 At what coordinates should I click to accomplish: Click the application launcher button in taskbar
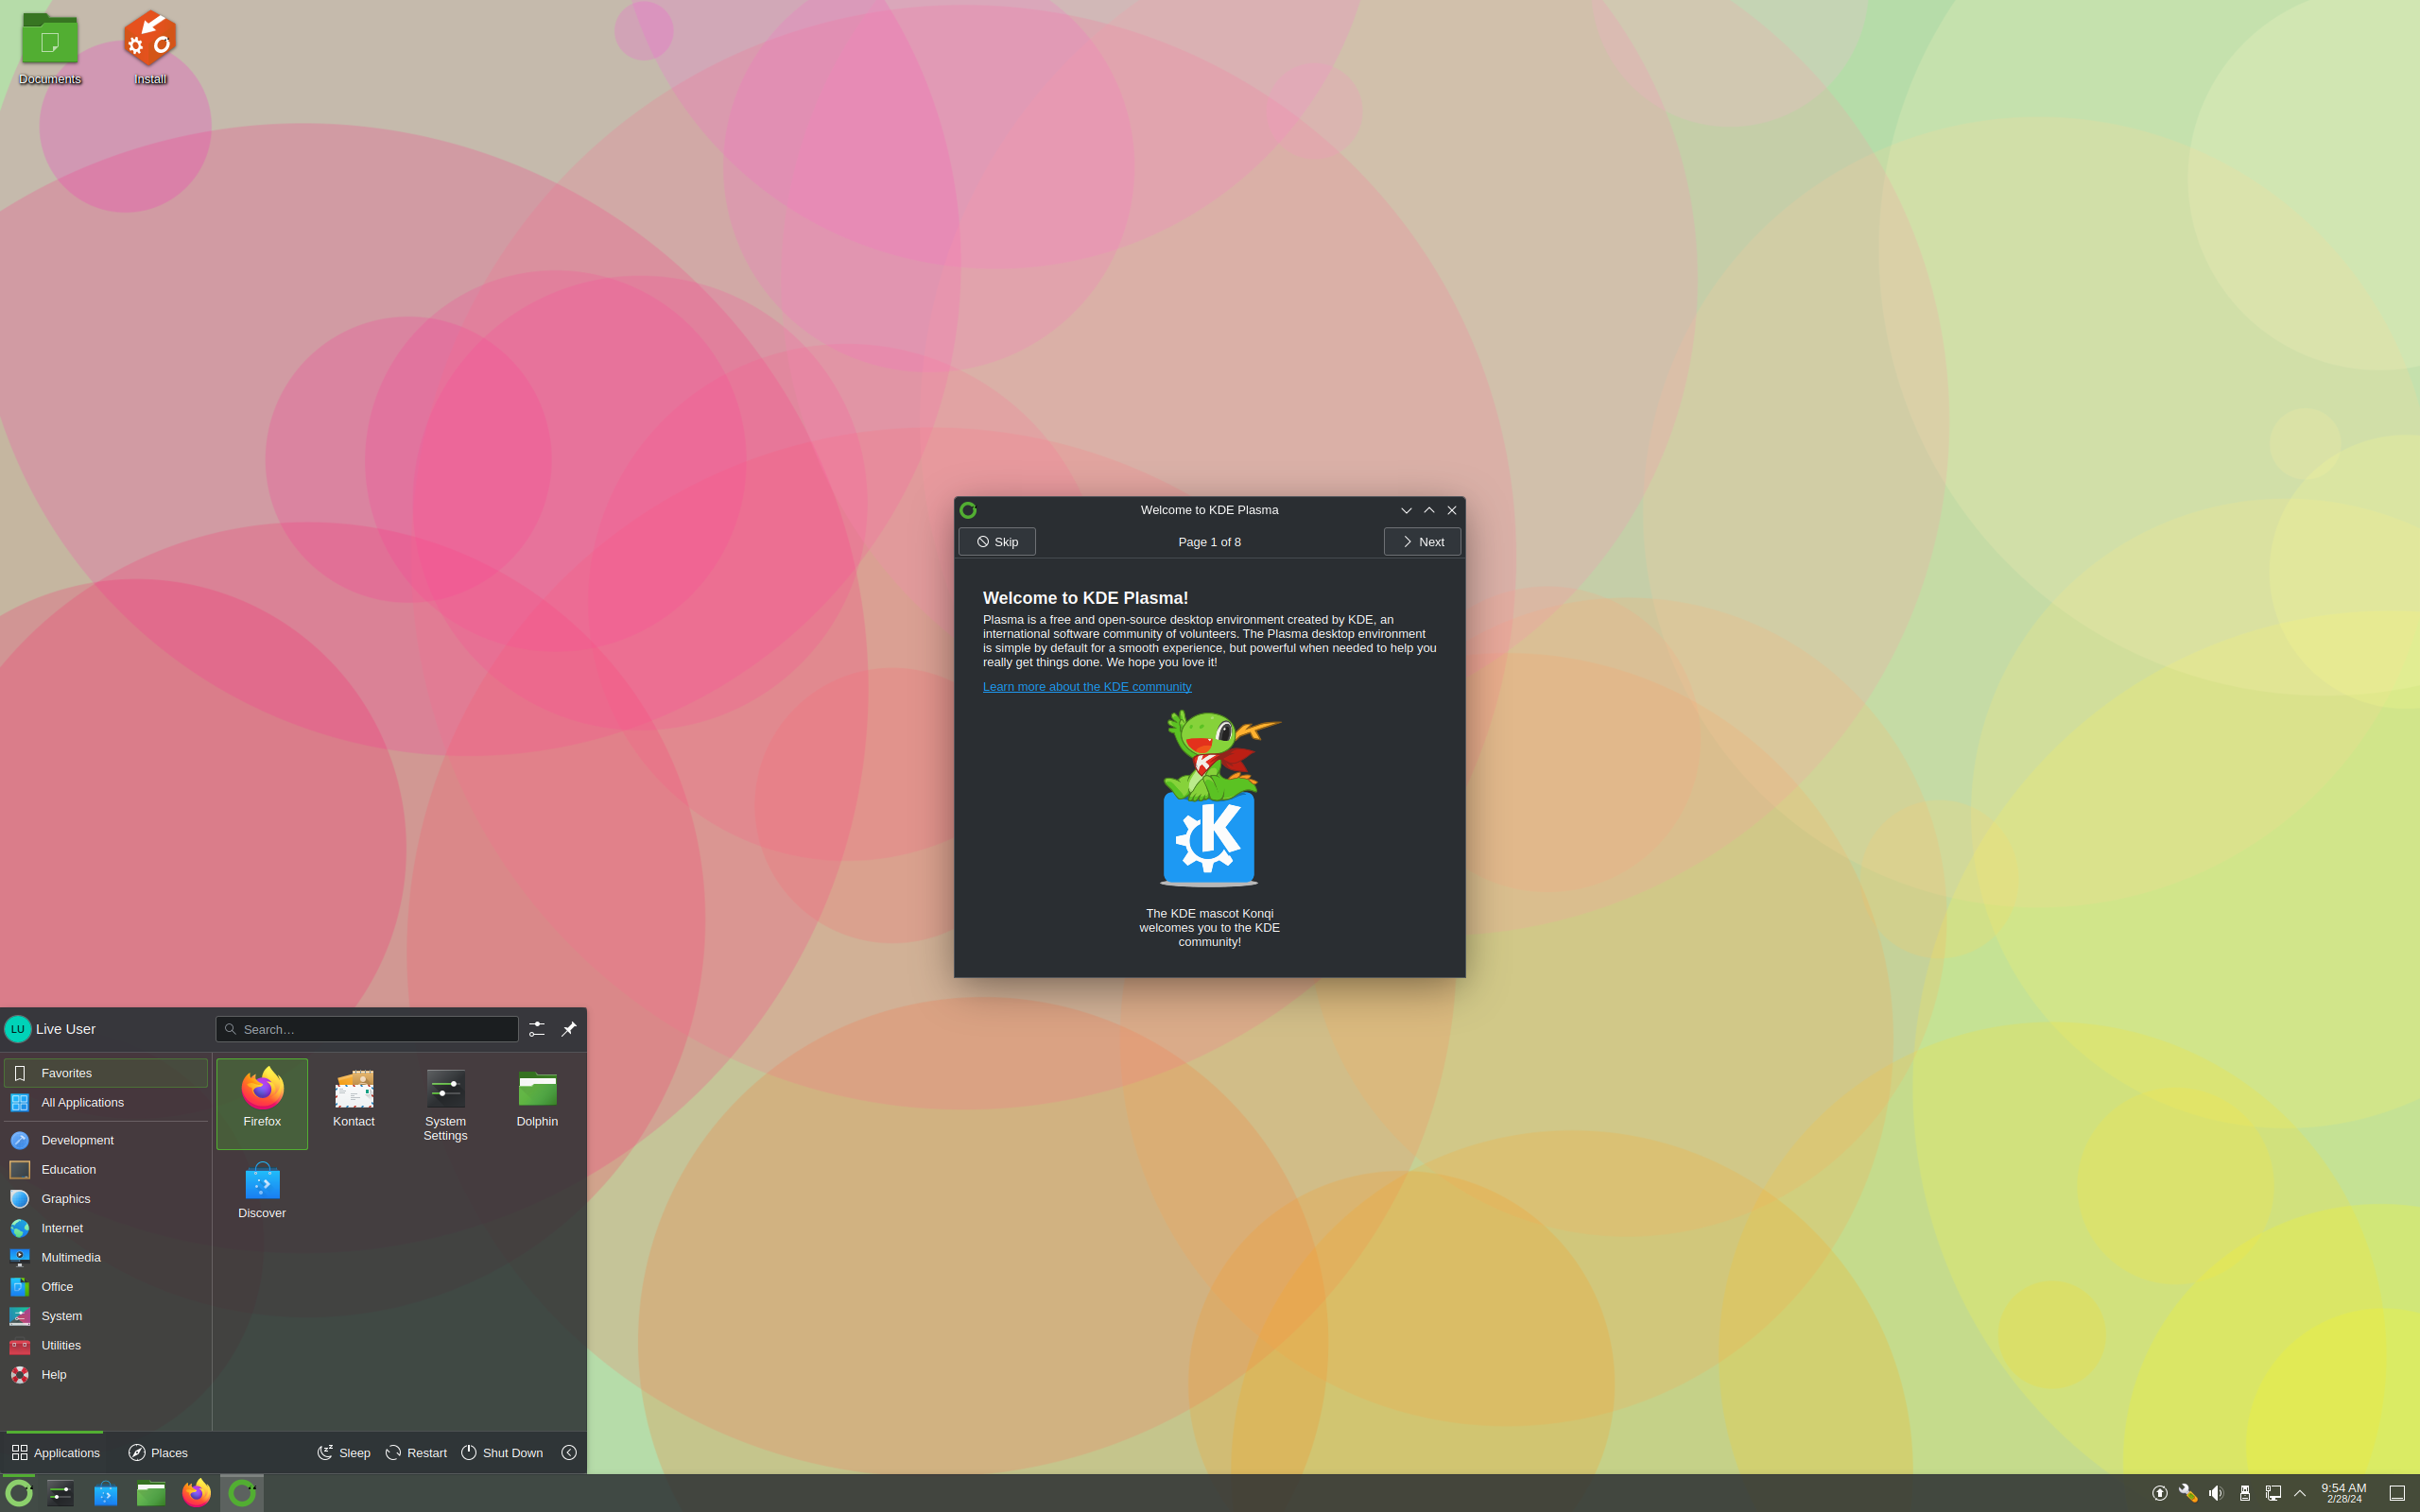[19, 1493]
